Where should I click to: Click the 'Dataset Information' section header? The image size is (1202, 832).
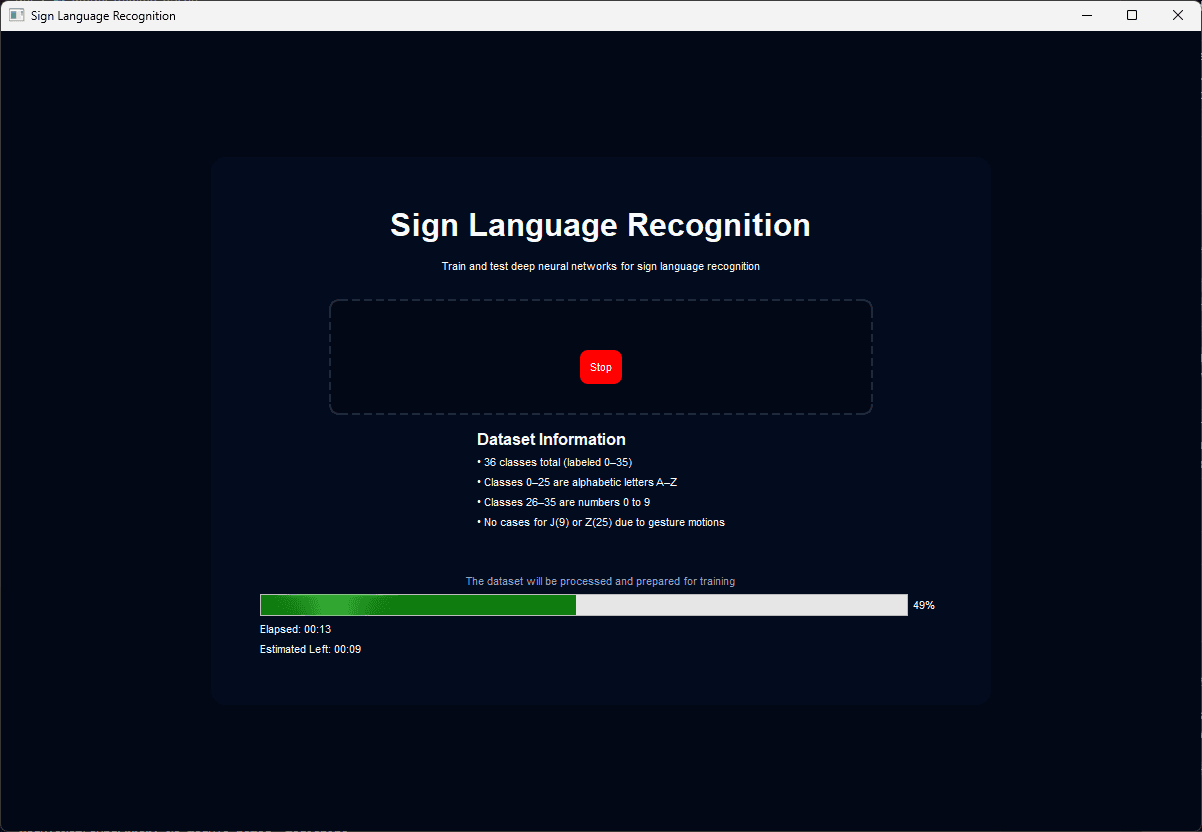point(551,439)
